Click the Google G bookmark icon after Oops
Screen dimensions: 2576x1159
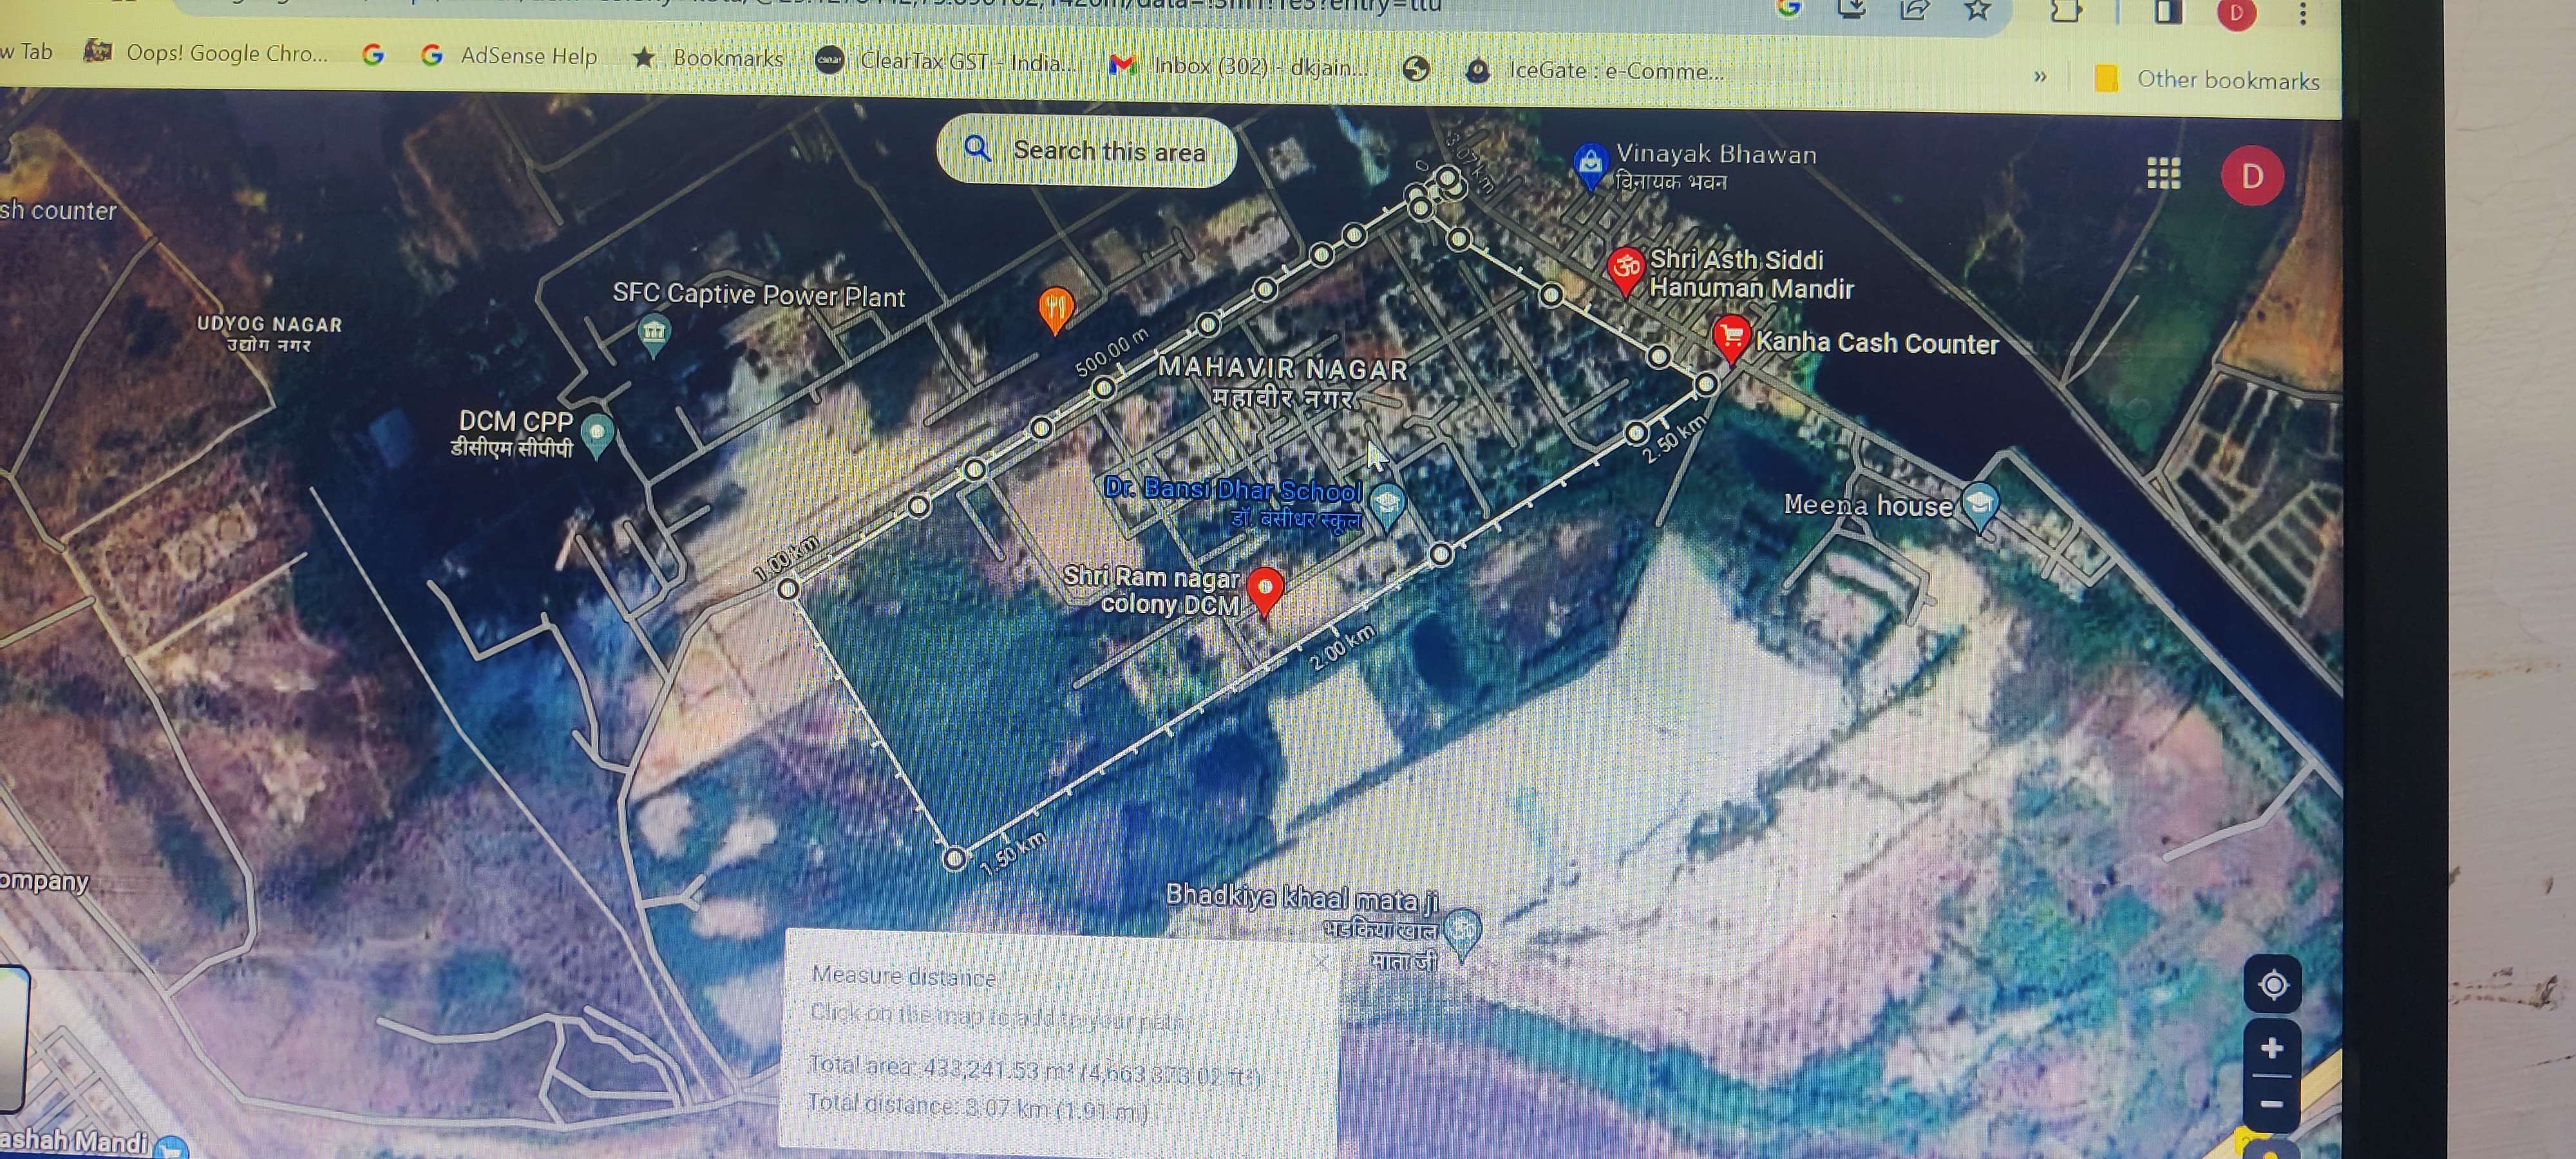[x=373, y=54]
